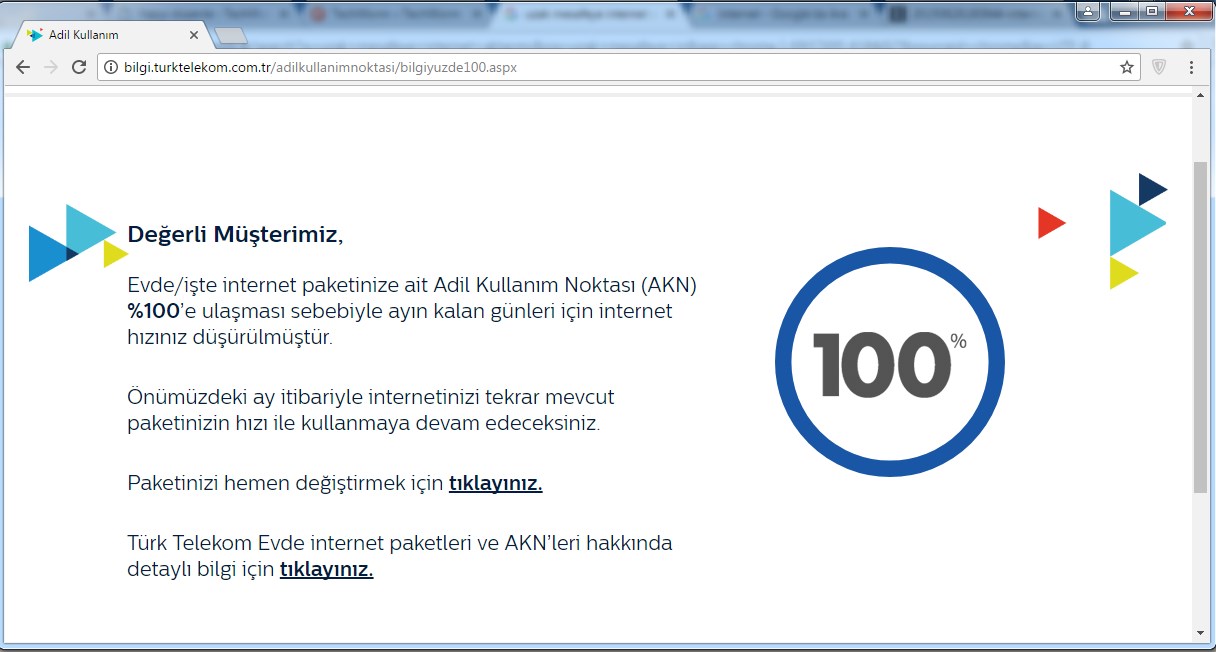Bookmark this page with the star icon
The width and height of the screenshot is (1216, 652).
coord(1127,67)
